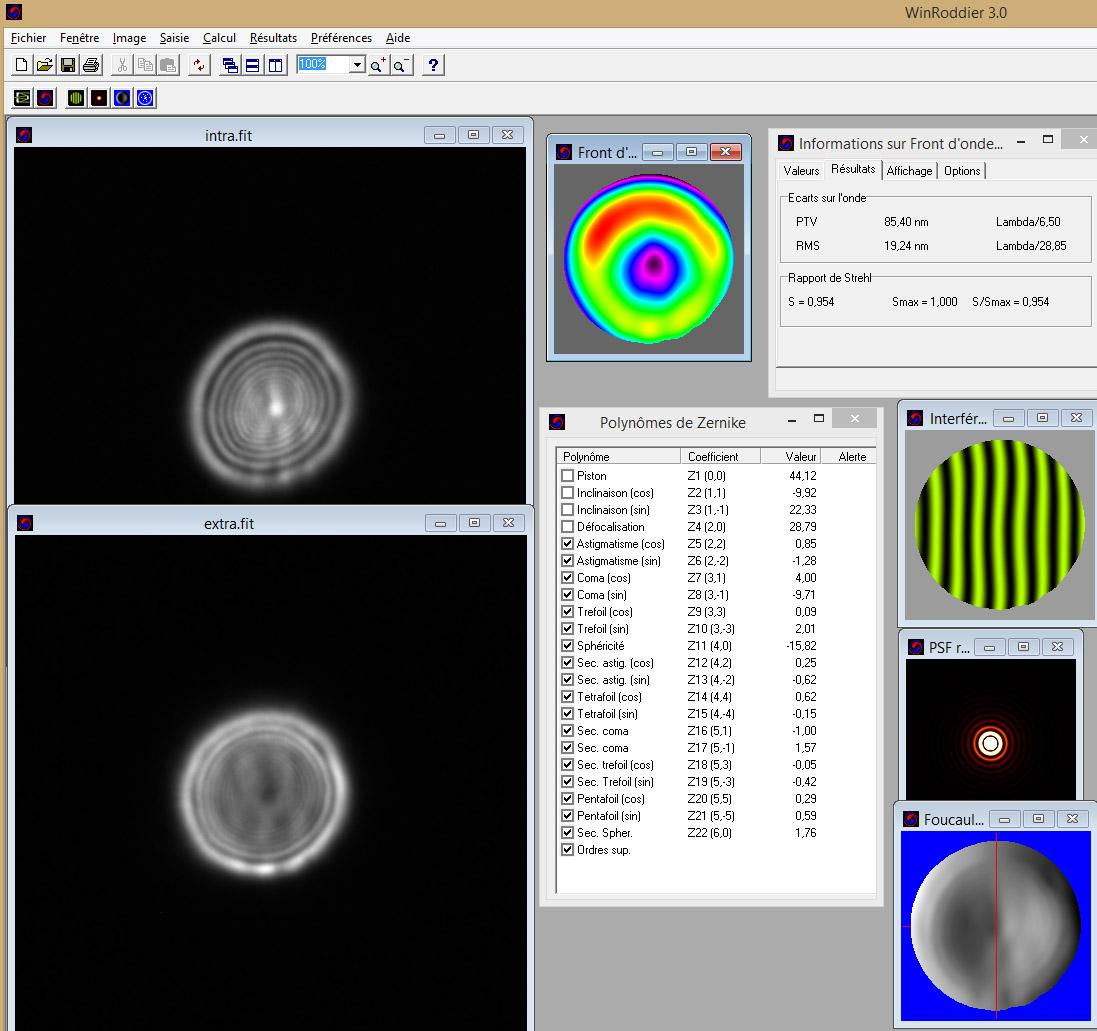Open the 100% zoom dropdown arrow
The image size is (1097, 1031).
pos(357,65)
